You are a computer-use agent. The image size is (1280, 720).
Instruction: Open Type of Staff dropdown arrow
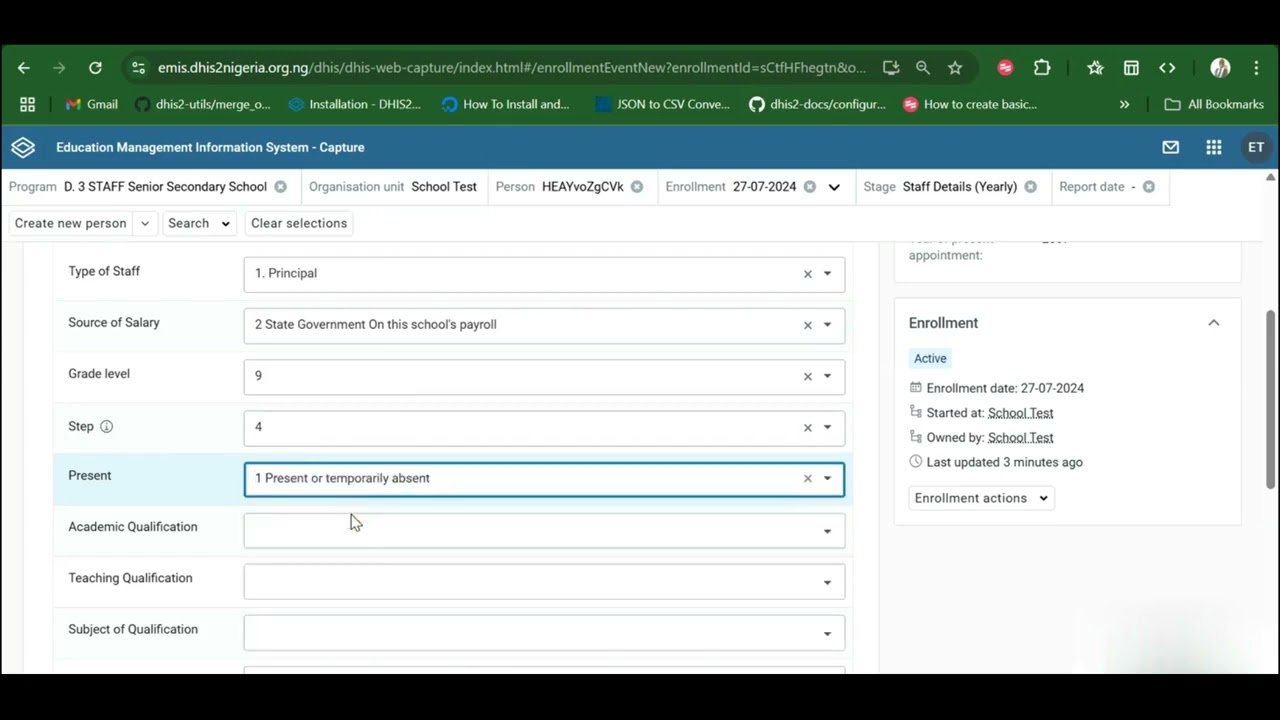pos(827,274)
